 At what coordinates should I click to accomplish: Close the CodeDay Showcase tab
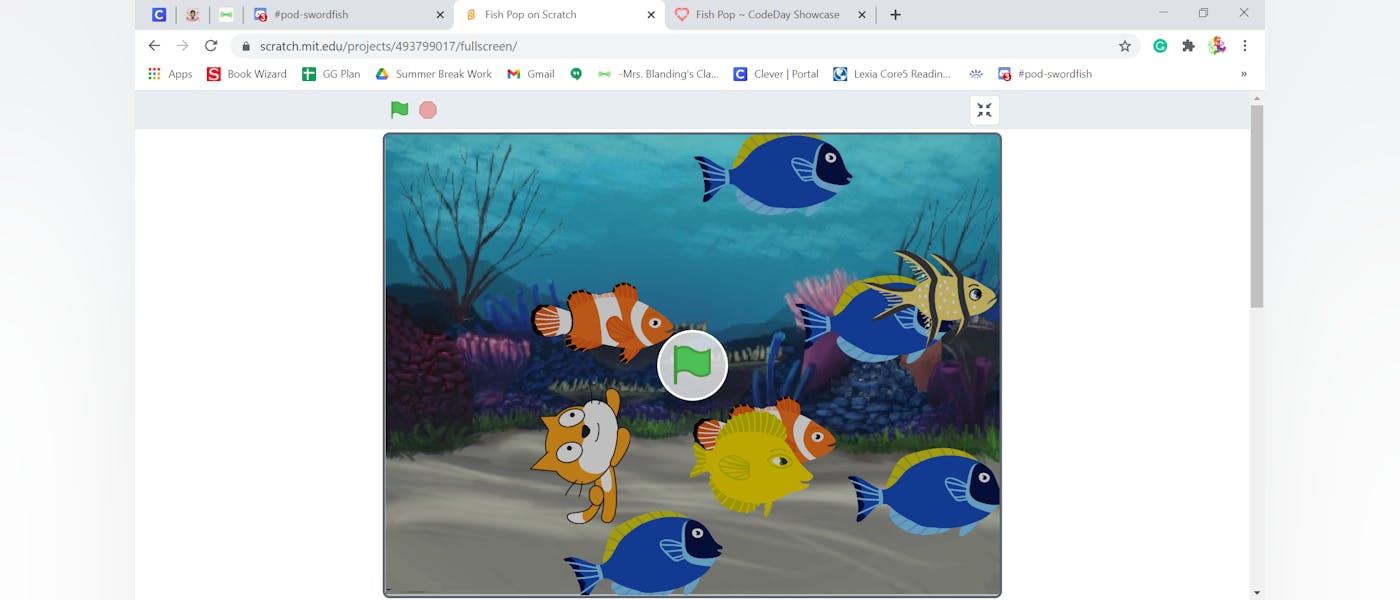(862, 15)
